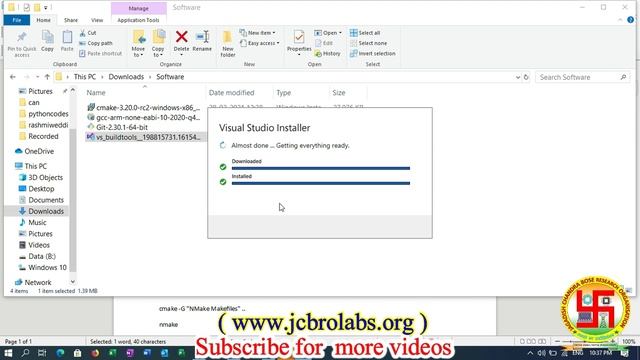Click Select all in Select group
This screenshot has width=640, height=360.
tap(365, 33)
